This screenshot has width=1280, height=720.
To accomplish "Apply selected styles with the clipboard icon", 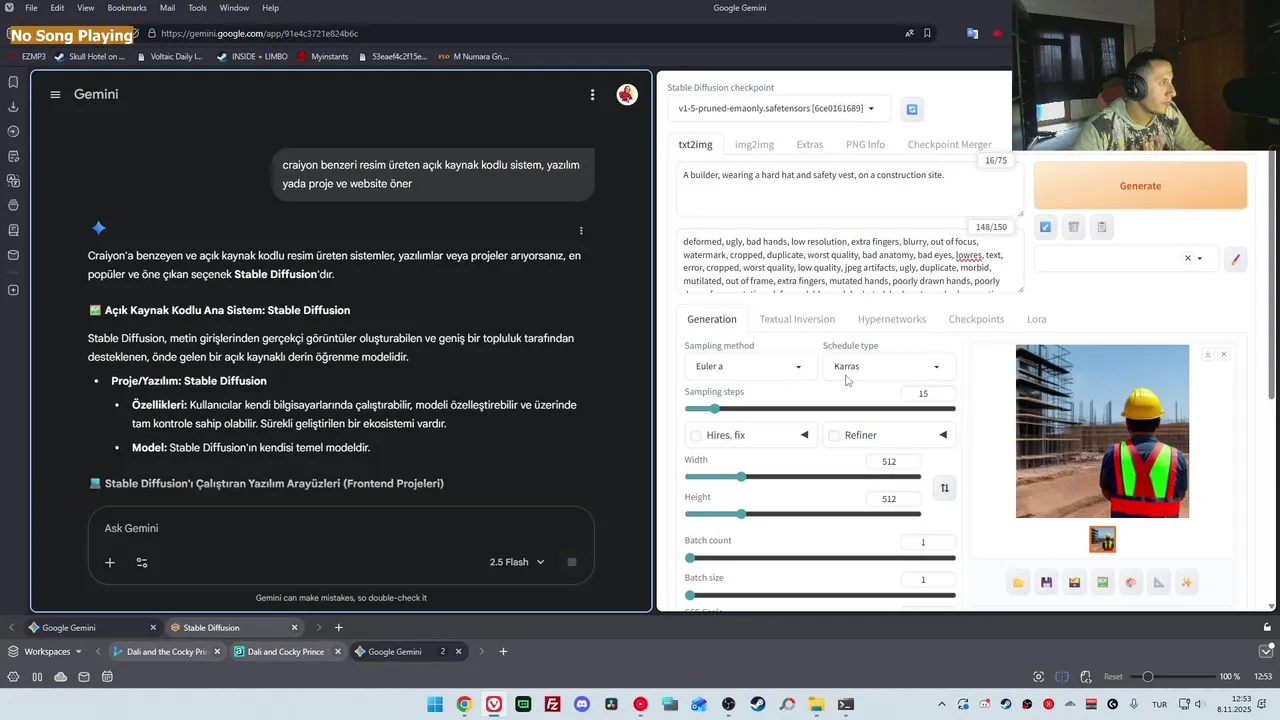I will coord(1102,227).
